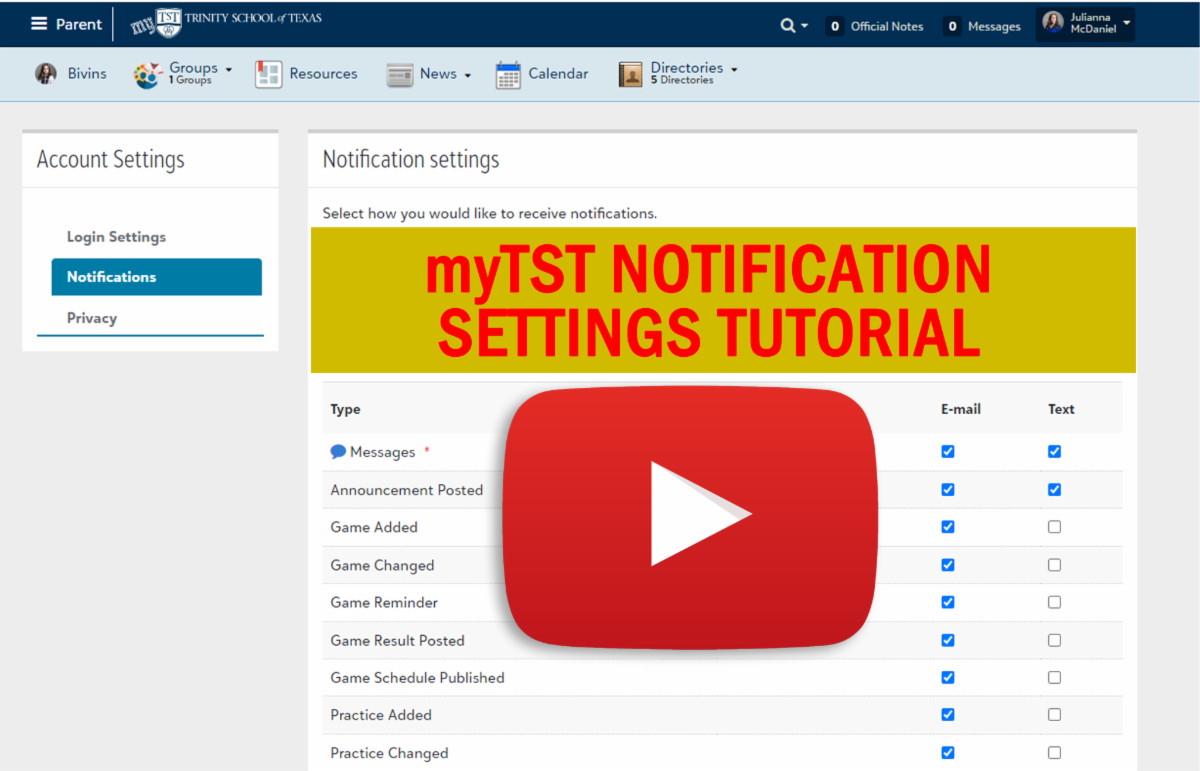Toggle E-mail for Game Result Posted

pyautogui.click(x=948, y=640)
